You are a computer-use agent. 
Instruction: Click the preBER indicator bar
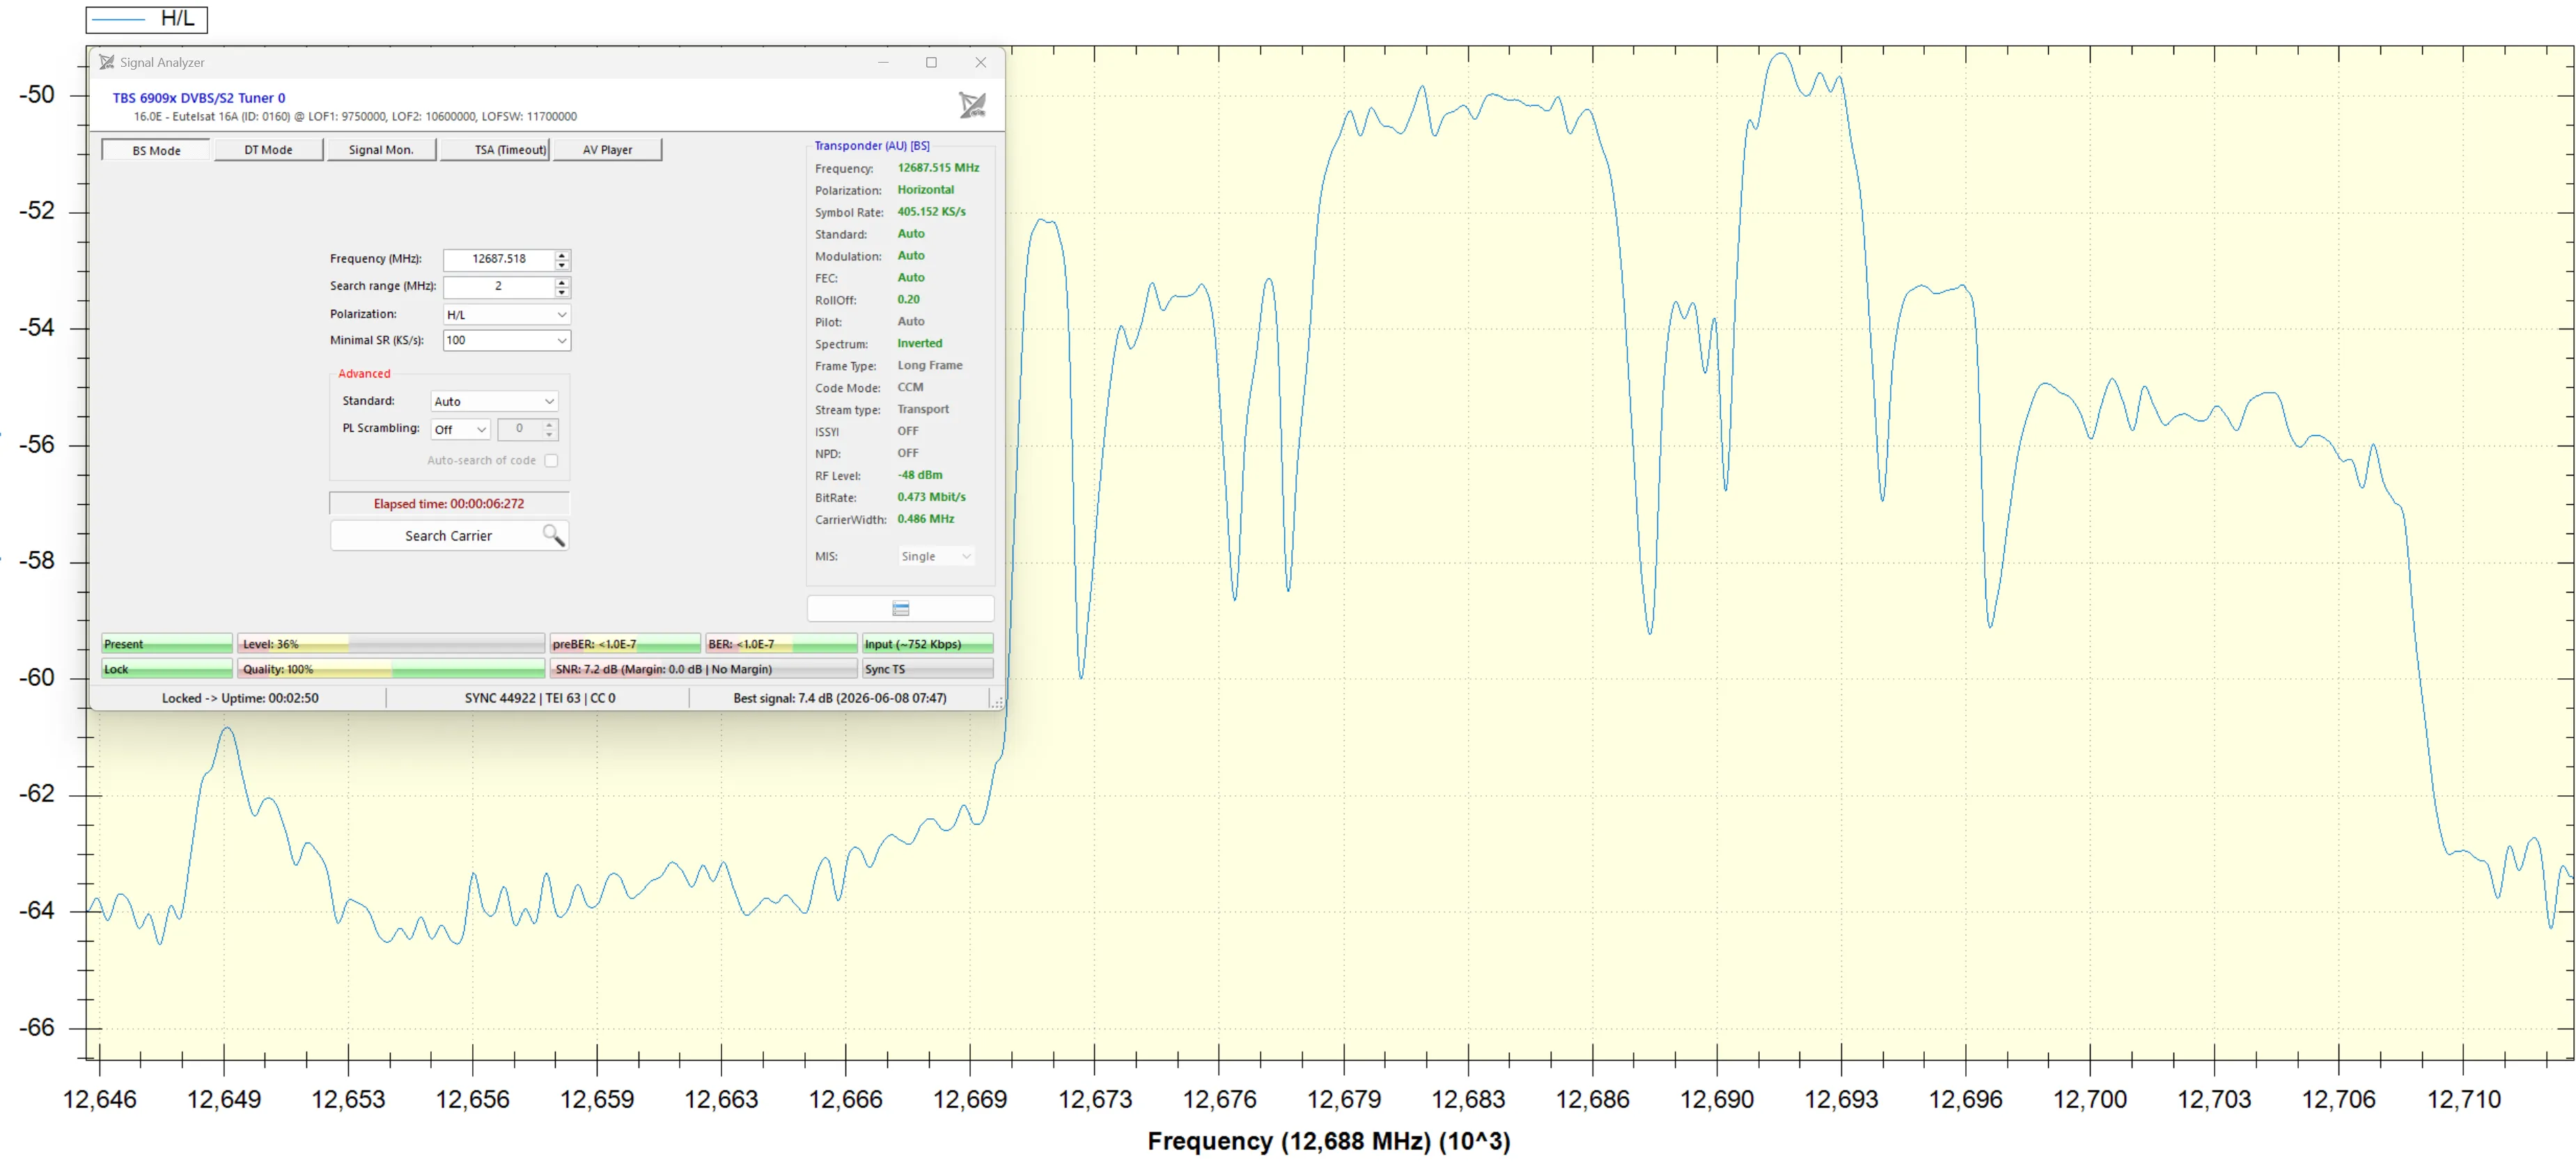[625, 644]
